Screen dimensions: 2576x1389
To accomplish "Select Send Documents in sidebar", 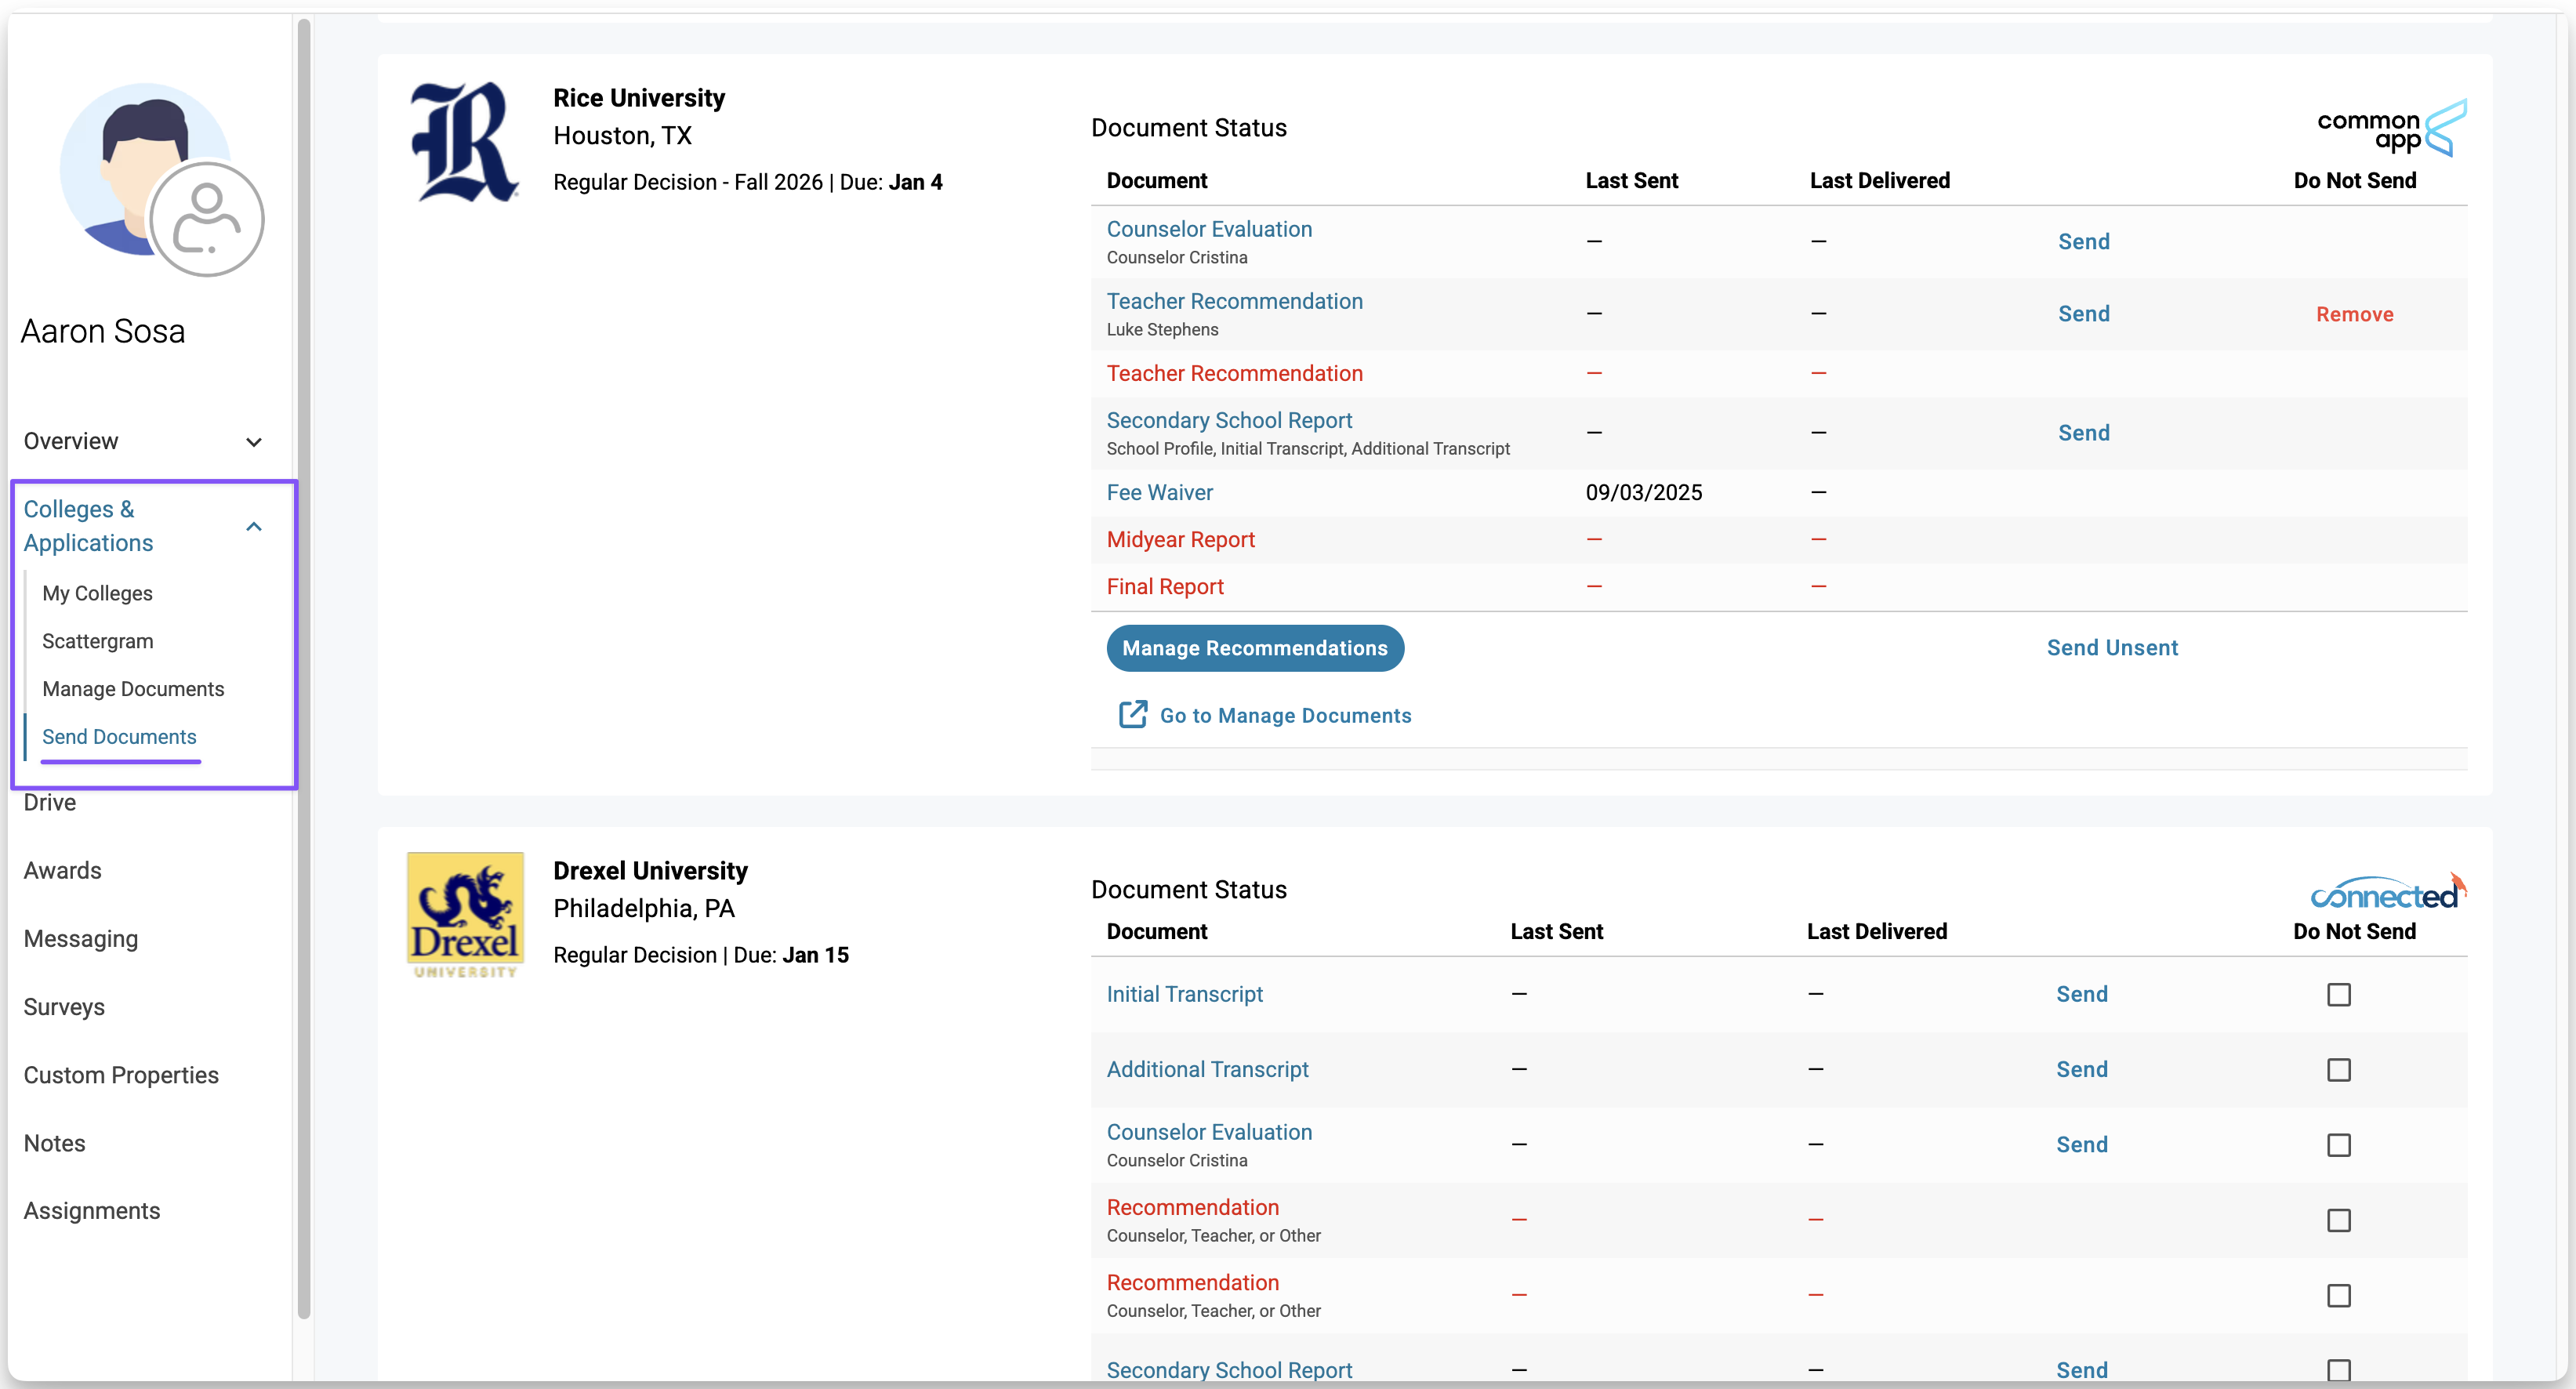I will click(x=119, y=736).
